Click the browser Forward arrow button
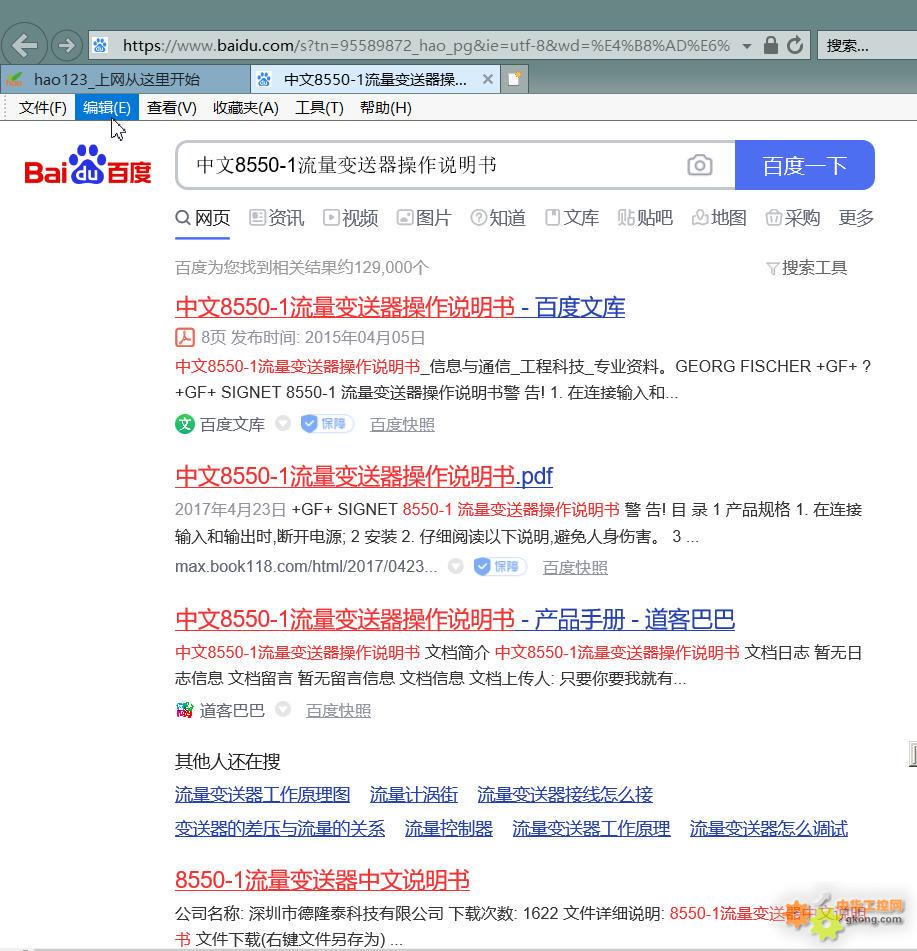This screenshot has width=917, height=951. (x=66, y=45)
